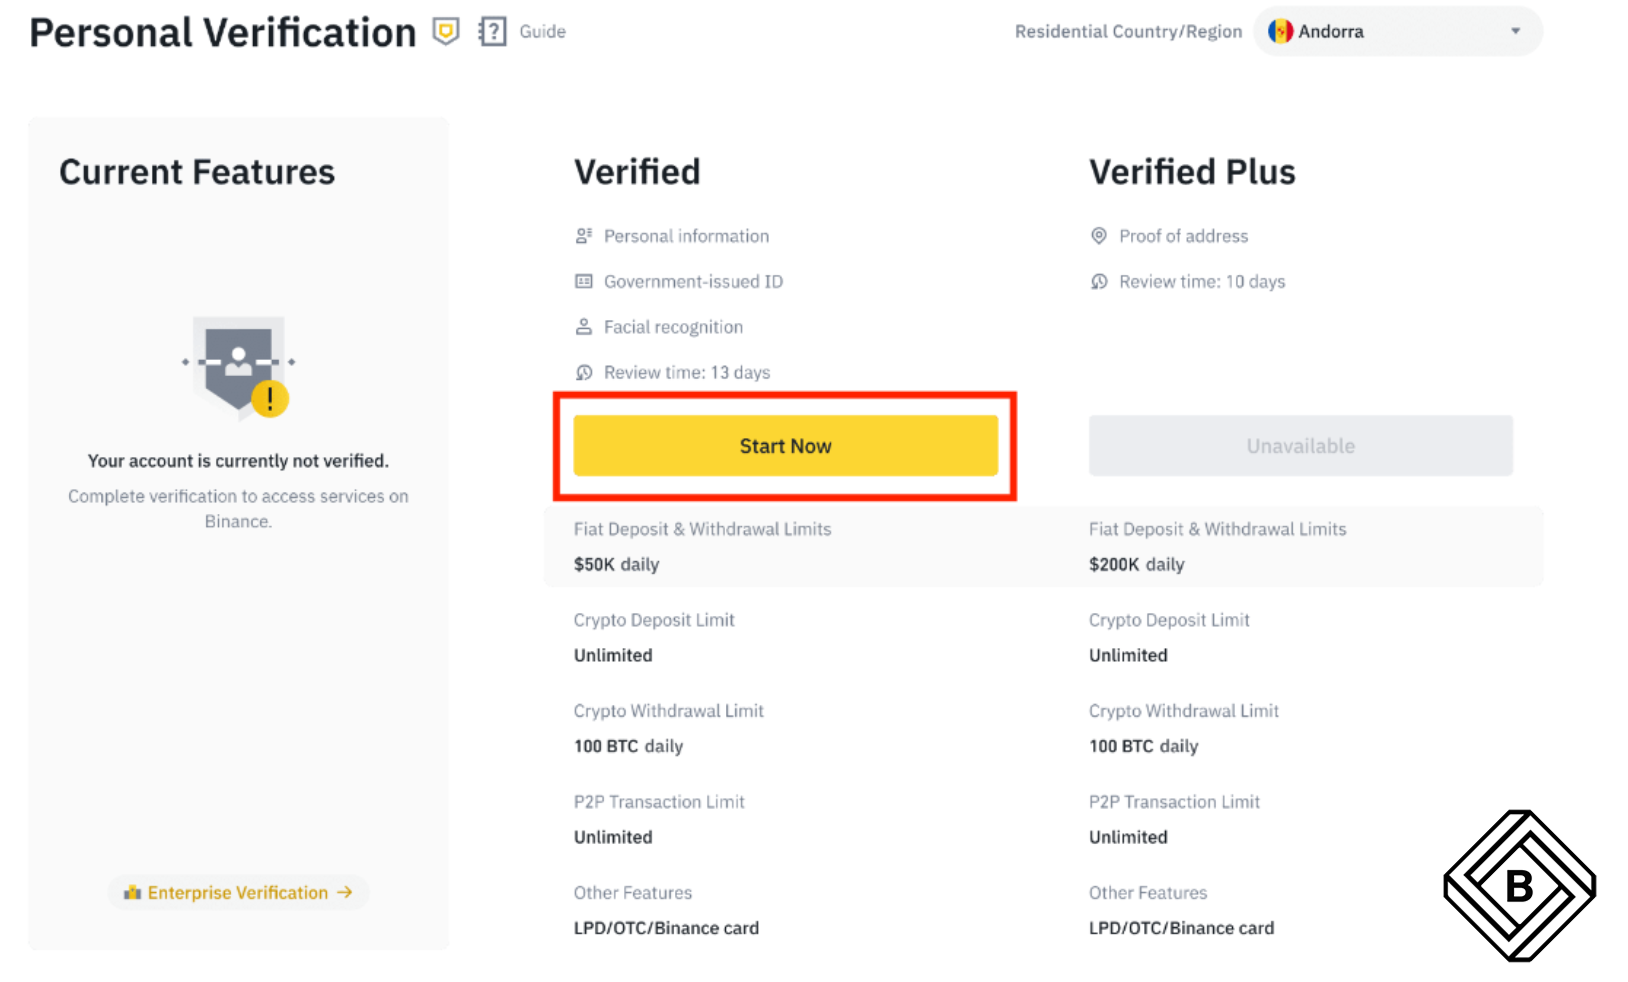
Task: Click 'Crypto Deposit Limit' label under Verified Plus
Action: (1169, 620)
